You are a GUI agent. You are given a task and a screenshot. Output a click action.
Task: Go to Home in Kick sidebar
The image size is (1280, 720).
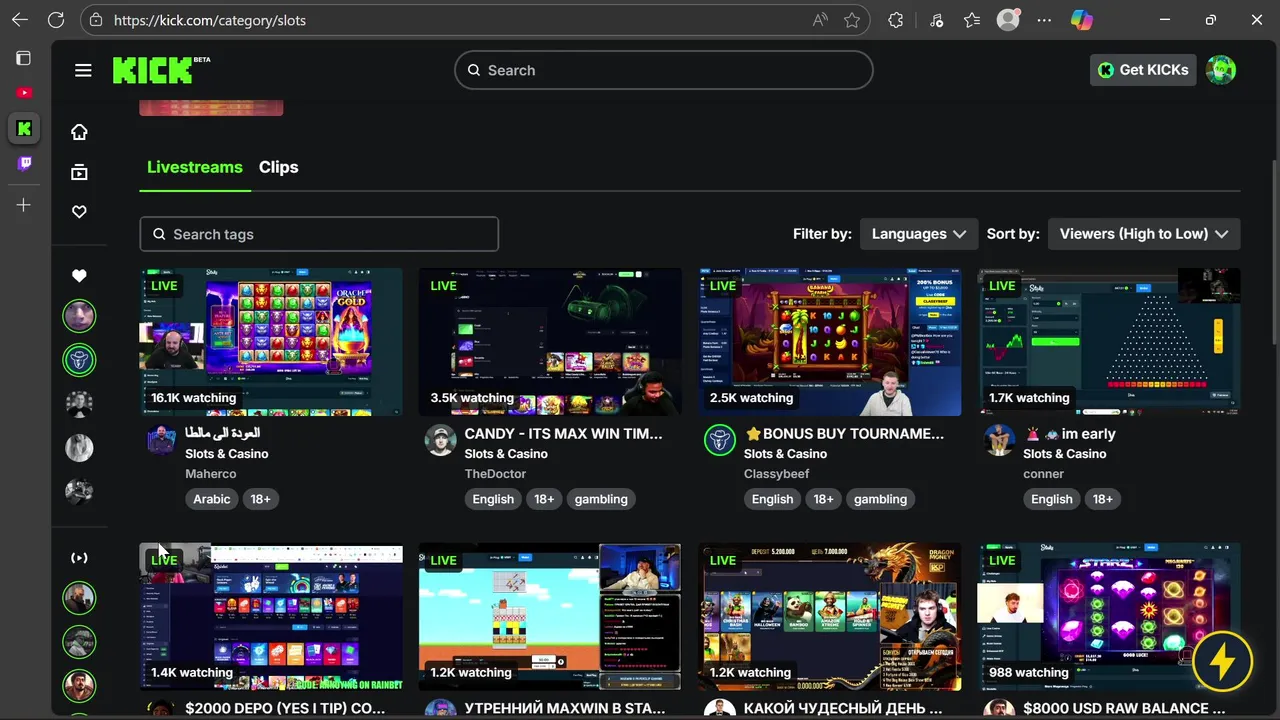79,132
